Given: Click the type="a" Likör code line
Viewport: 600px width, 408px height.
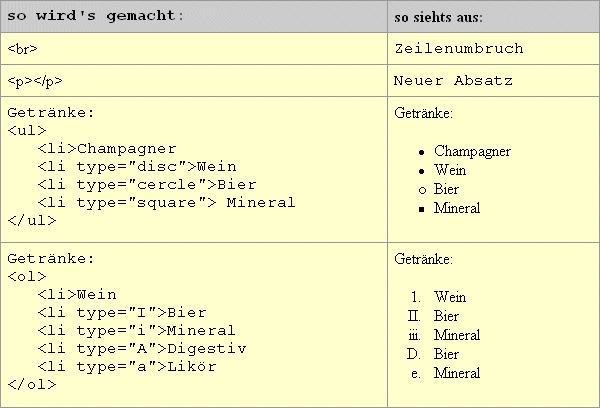Looking at the screenshot, I should 127,367.
